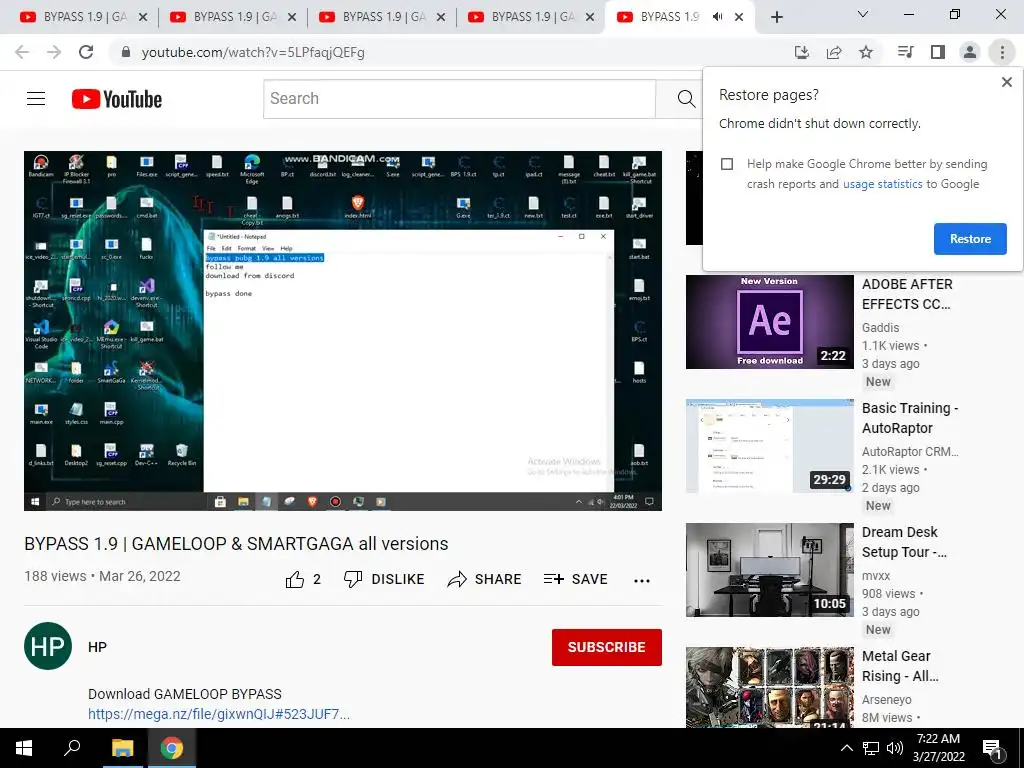Focus the YouTube search field

[x=459, y=99]
